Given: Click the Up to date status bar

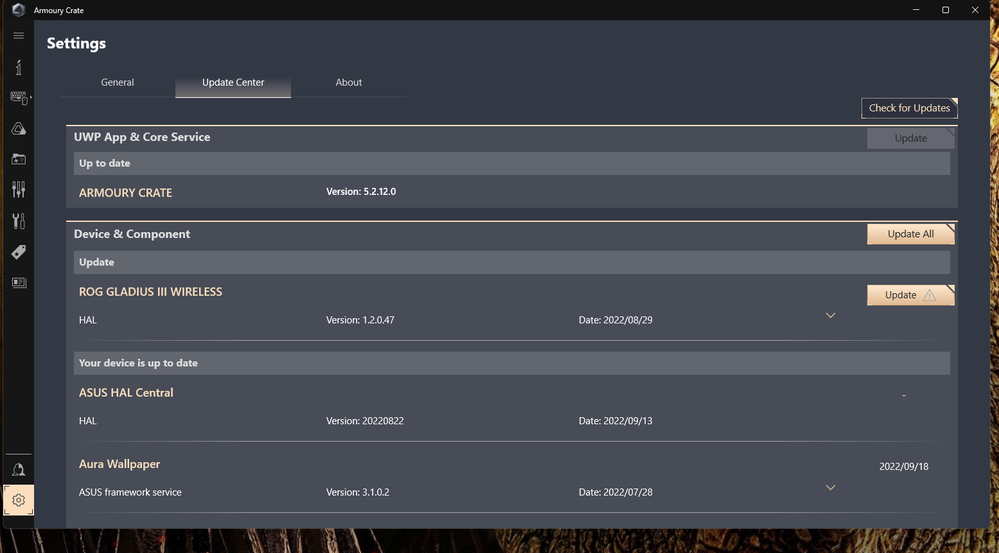Looking at the screenshot, I should click(512, 163).
